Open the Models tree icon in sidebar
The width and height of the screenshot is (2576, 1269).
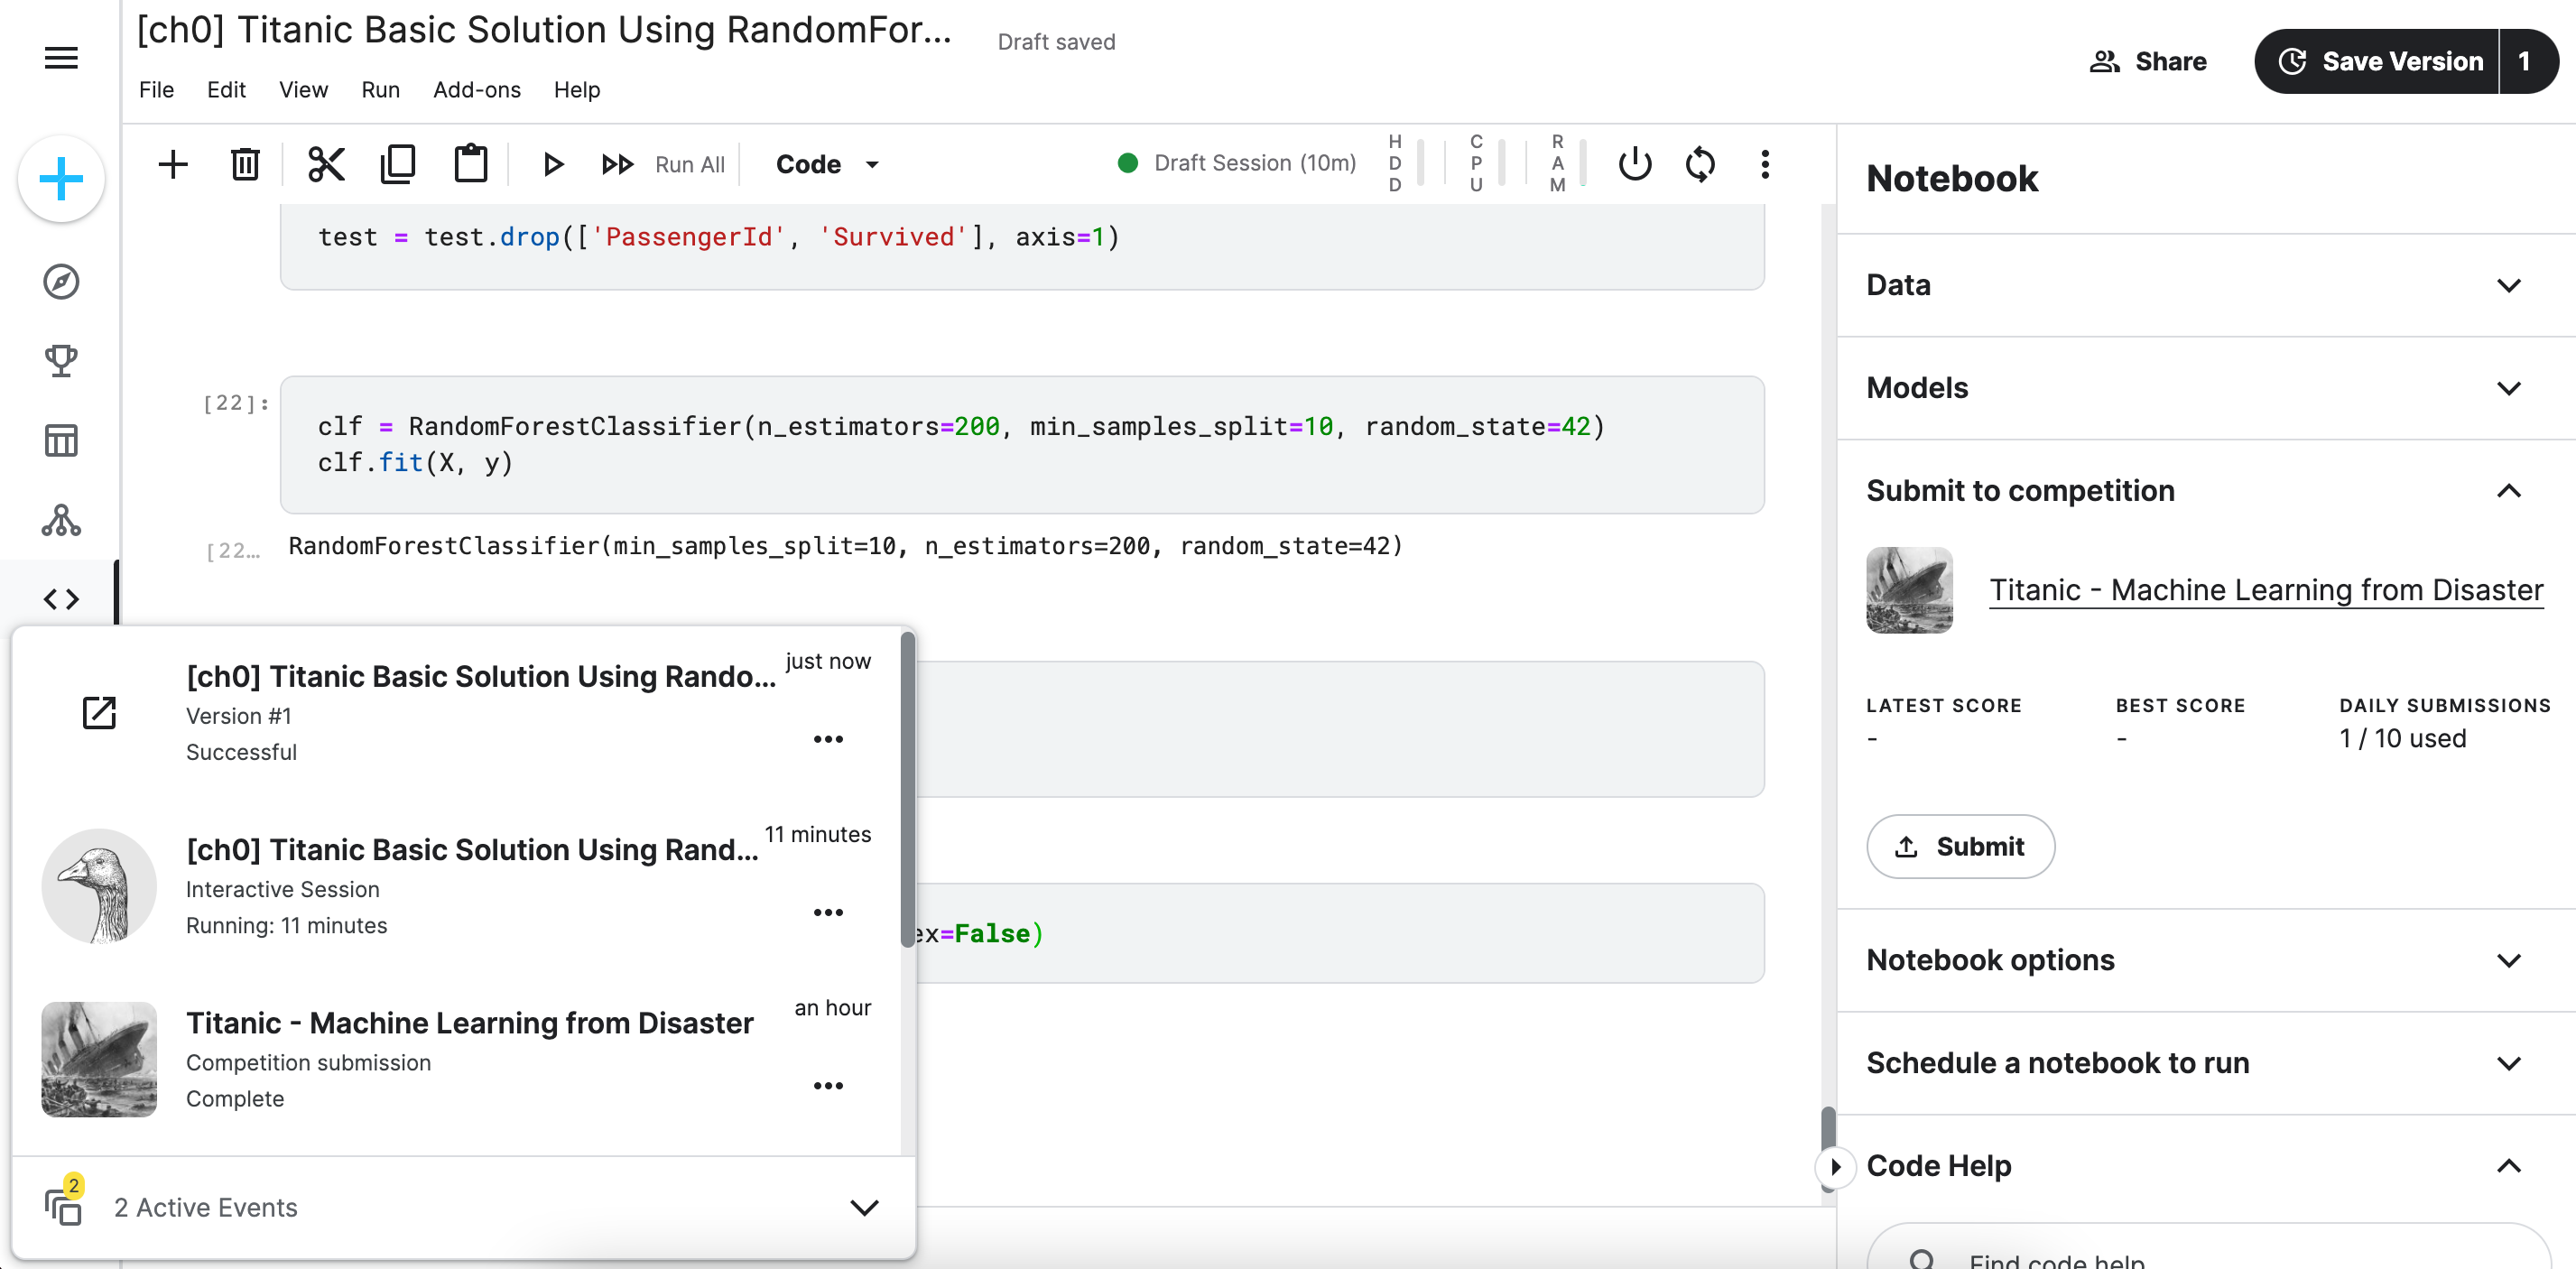click(61, 520)
